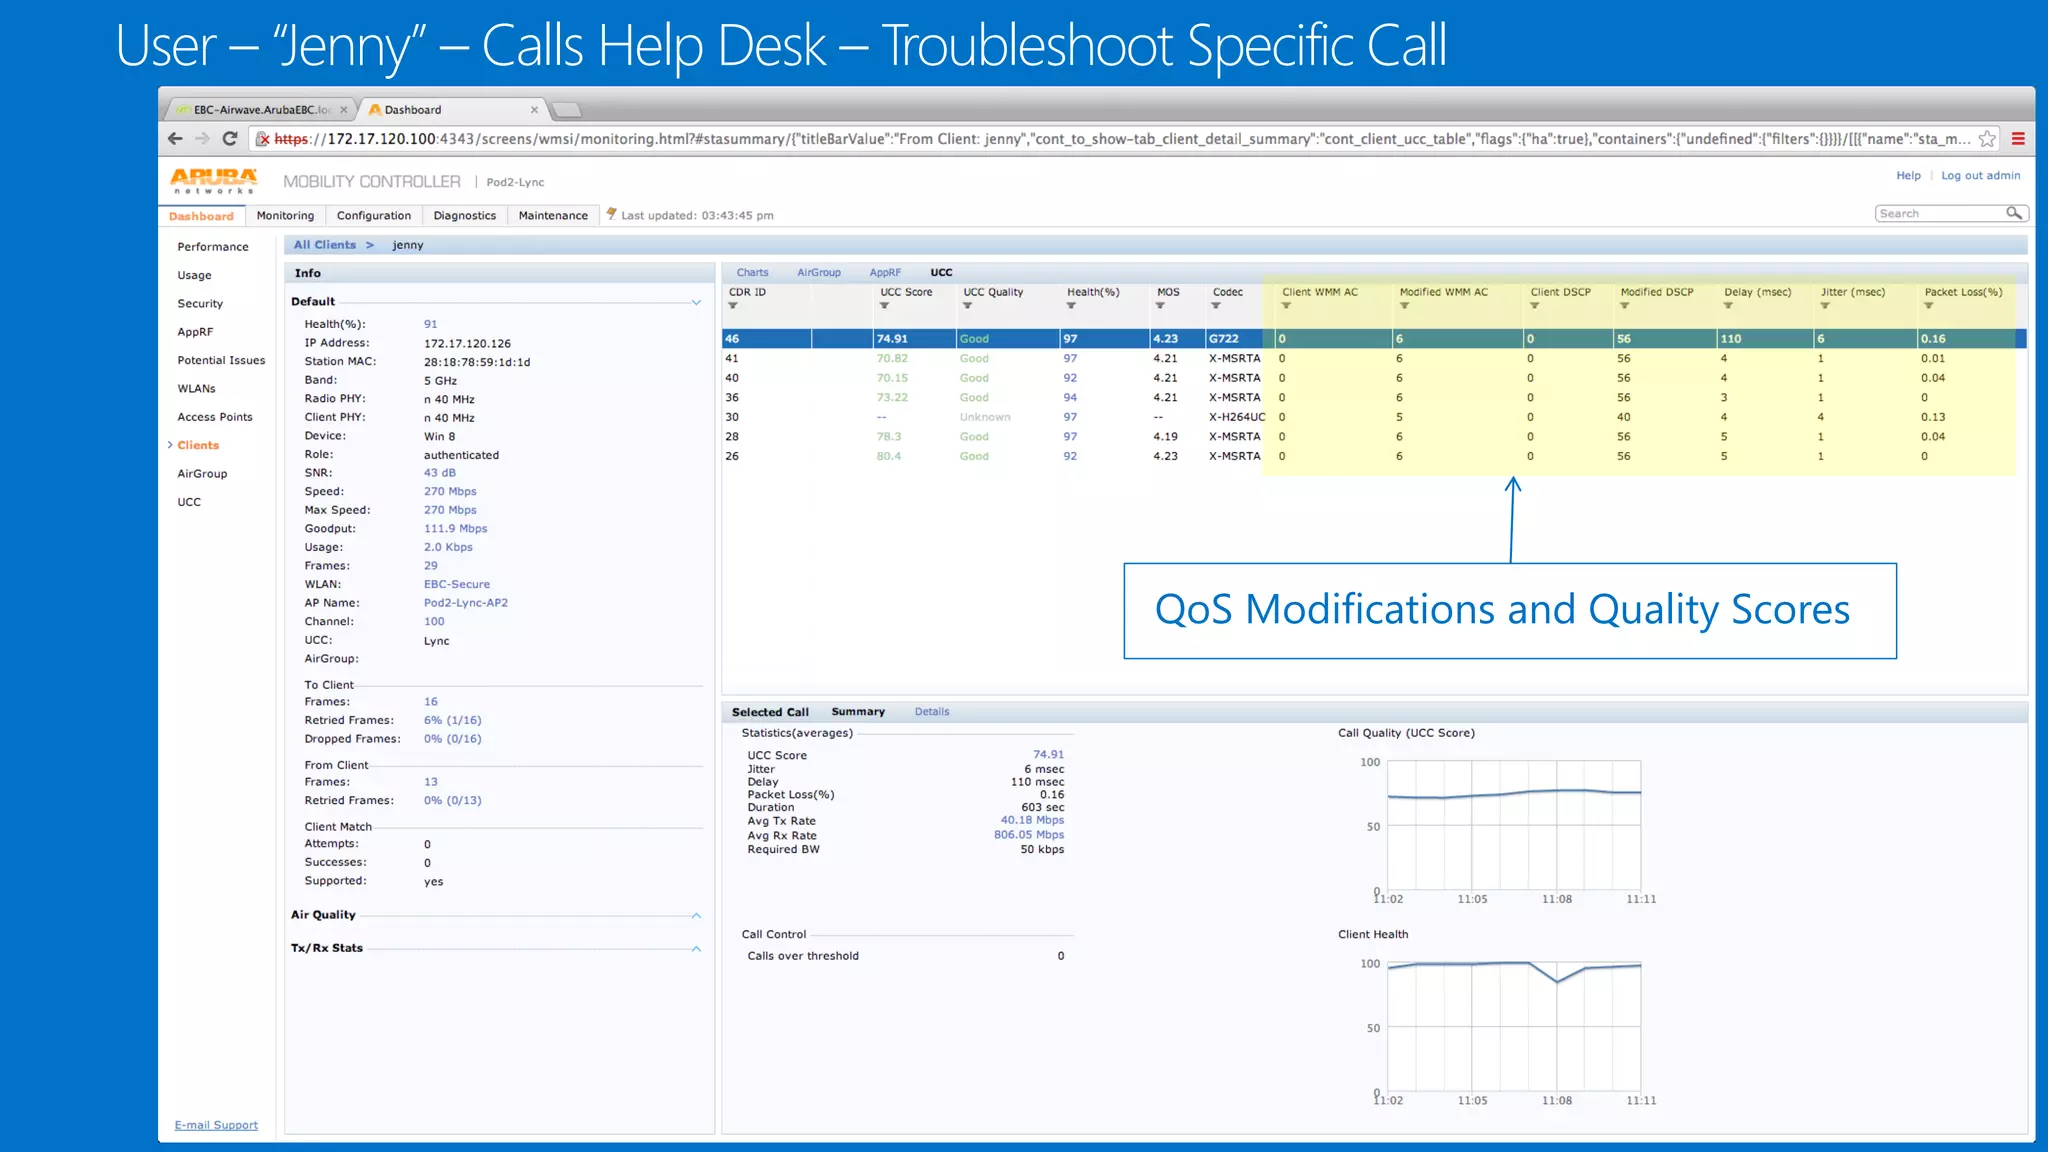Screen dimensions: 2048x1152
Task: Show Selected Call Summary tab
Action: [x=858, y=712]
